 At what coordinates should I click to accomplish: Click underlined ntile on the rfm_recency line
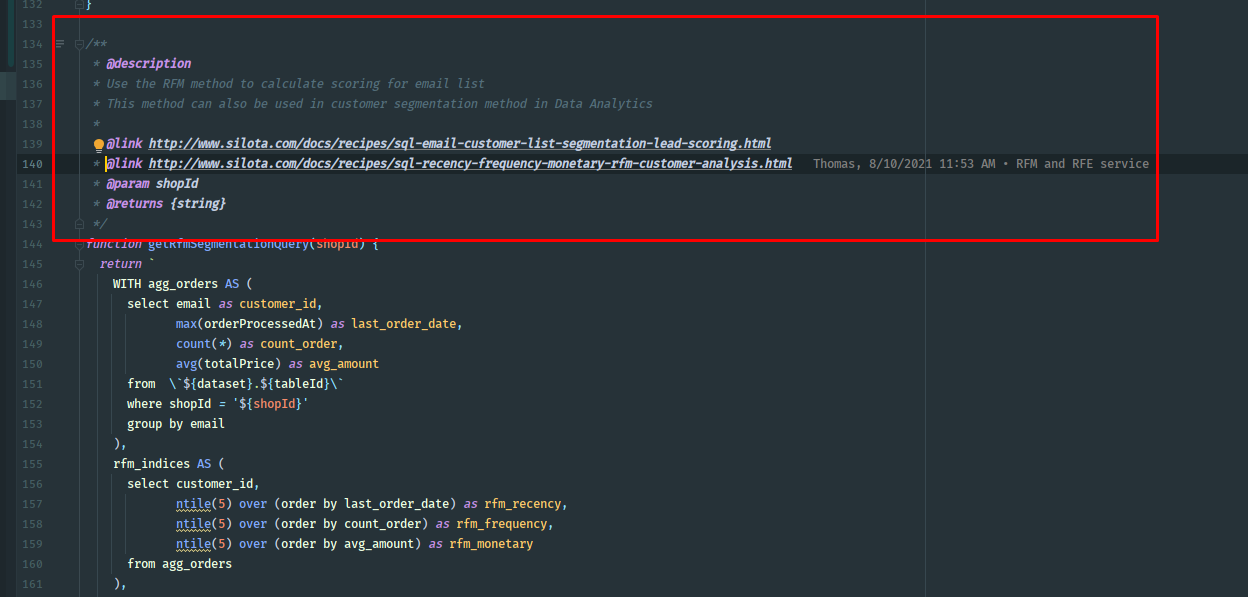(193, 504)
